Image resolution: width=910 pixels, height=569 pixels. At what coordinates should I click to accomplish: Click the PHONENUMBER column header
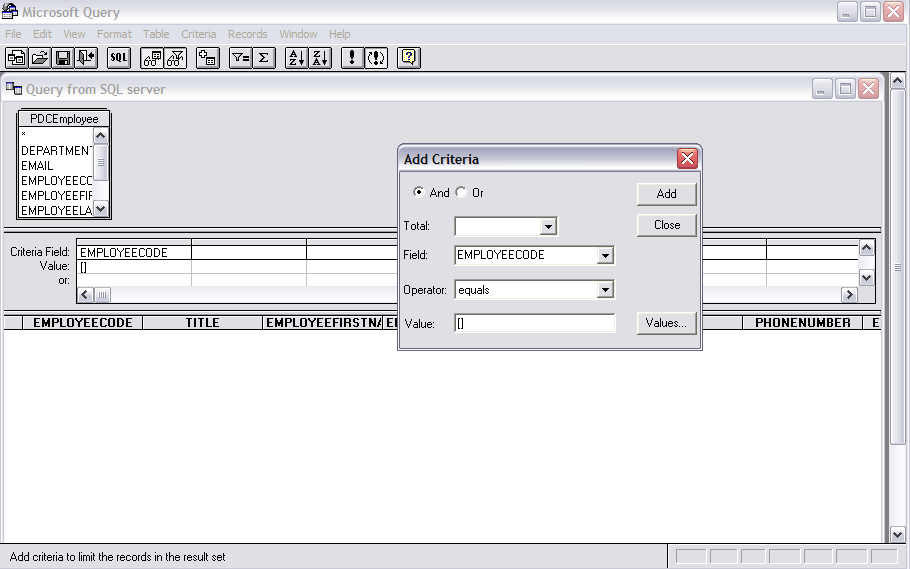[803, 323]
